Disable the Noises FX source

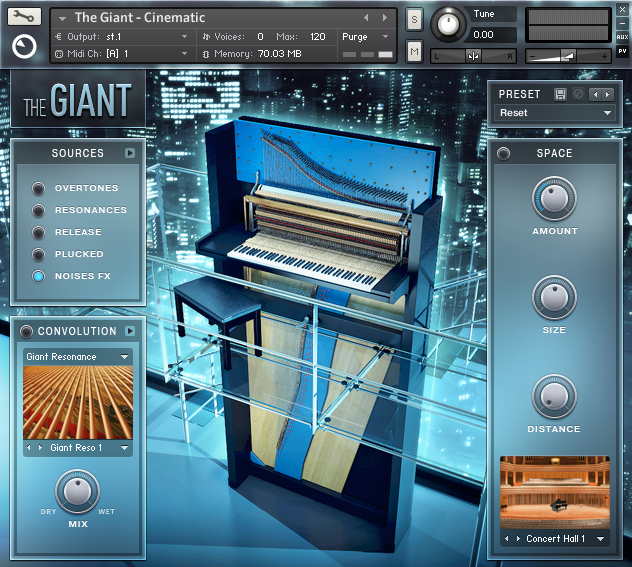[39, 276]
